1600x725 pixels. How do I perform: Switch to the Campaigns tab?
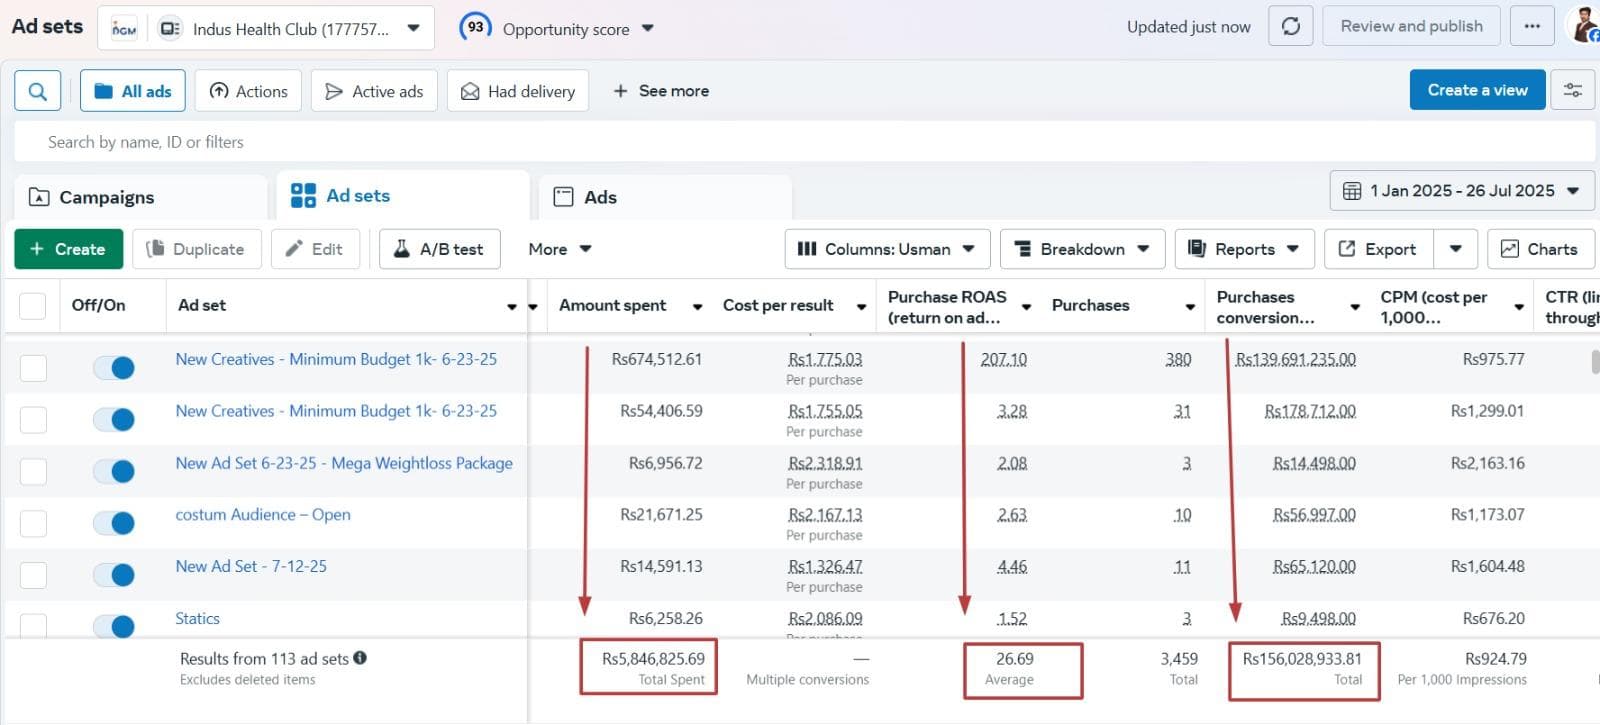click(x=141, y=197)
